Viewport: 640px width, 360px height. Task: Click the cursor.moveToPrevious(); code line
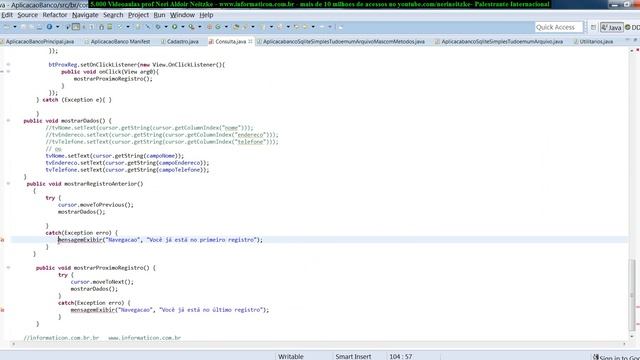click(x=96, y=205)
